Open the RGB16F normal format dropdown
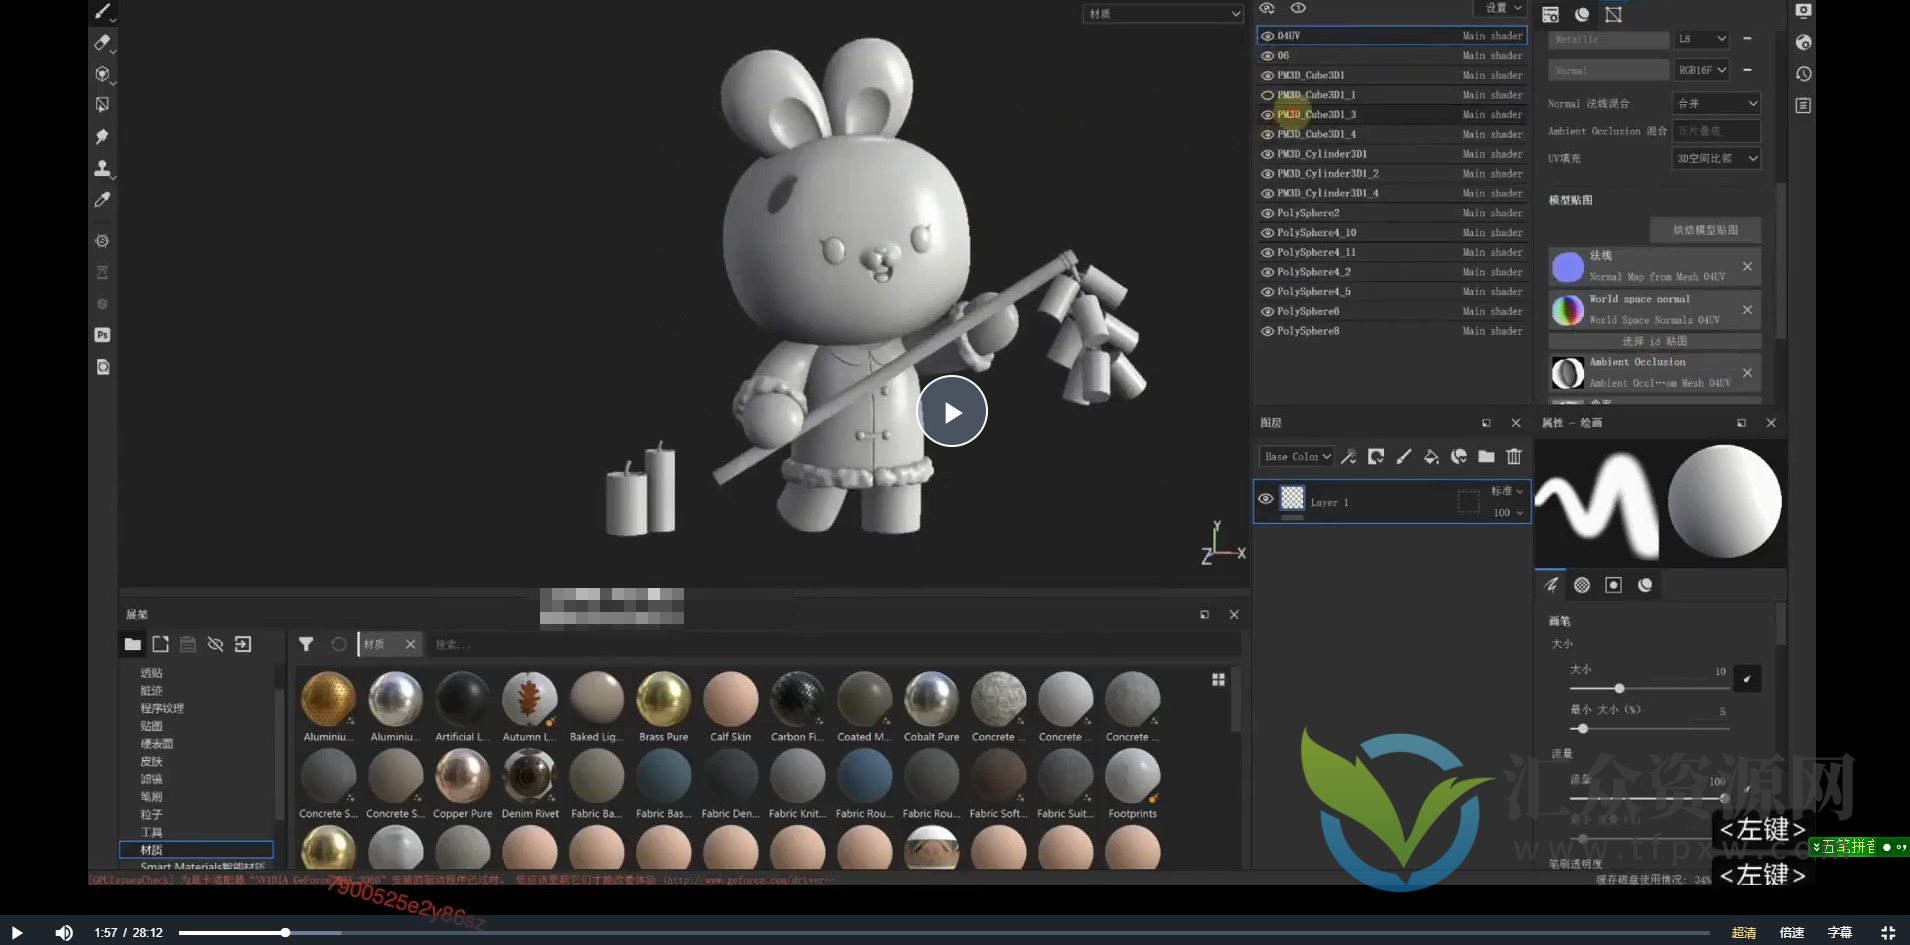The height and width of the screenshot is (945, 1910). coord(1702,70)
